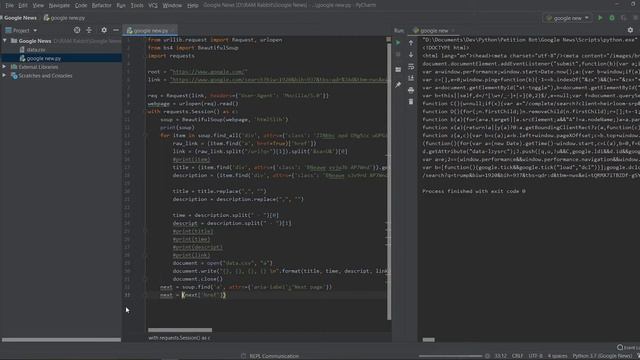Screen dimensions: 640x360
Task: Click google new.py breadcrumb in navigation bar
Action: tap(64, 18)
